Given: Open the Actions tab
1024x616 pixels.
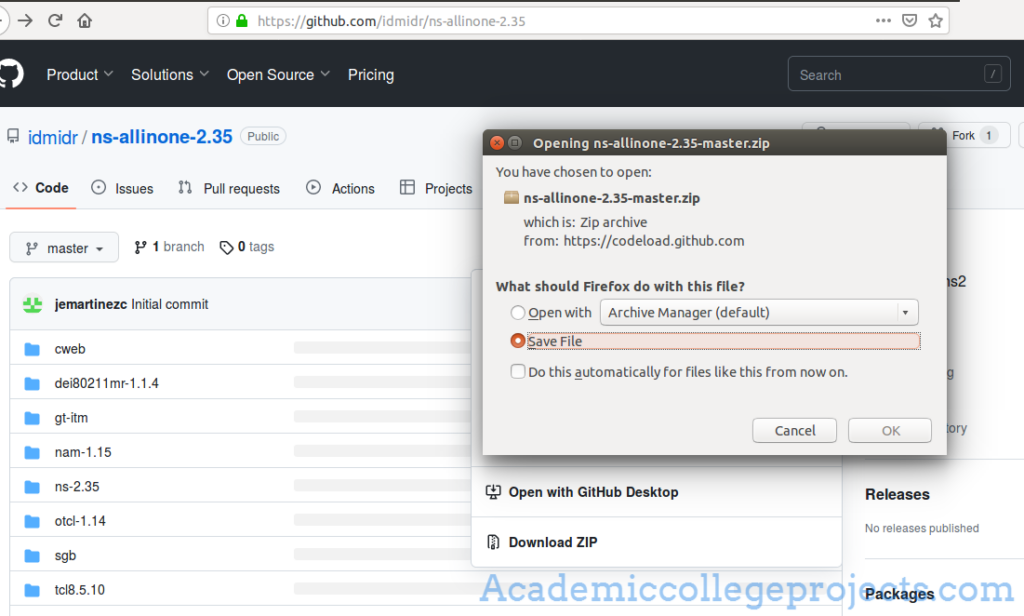Looking at the screenshot, I should click(x=341, y=188).
